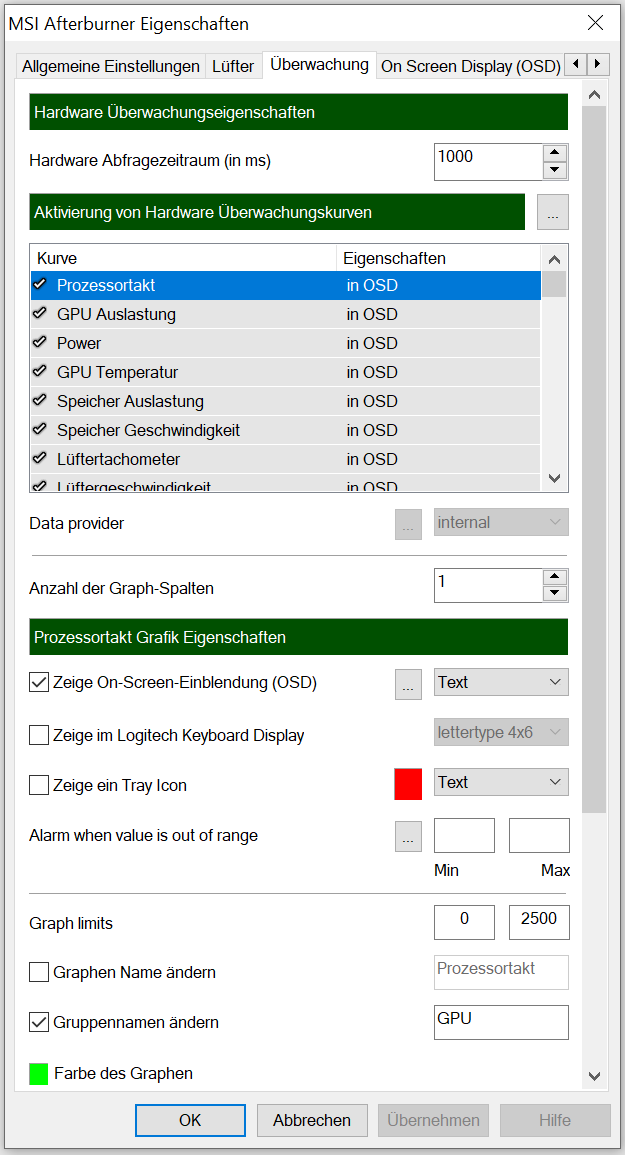Click the Gruppennamen field containing GPU

(501, 1022)
